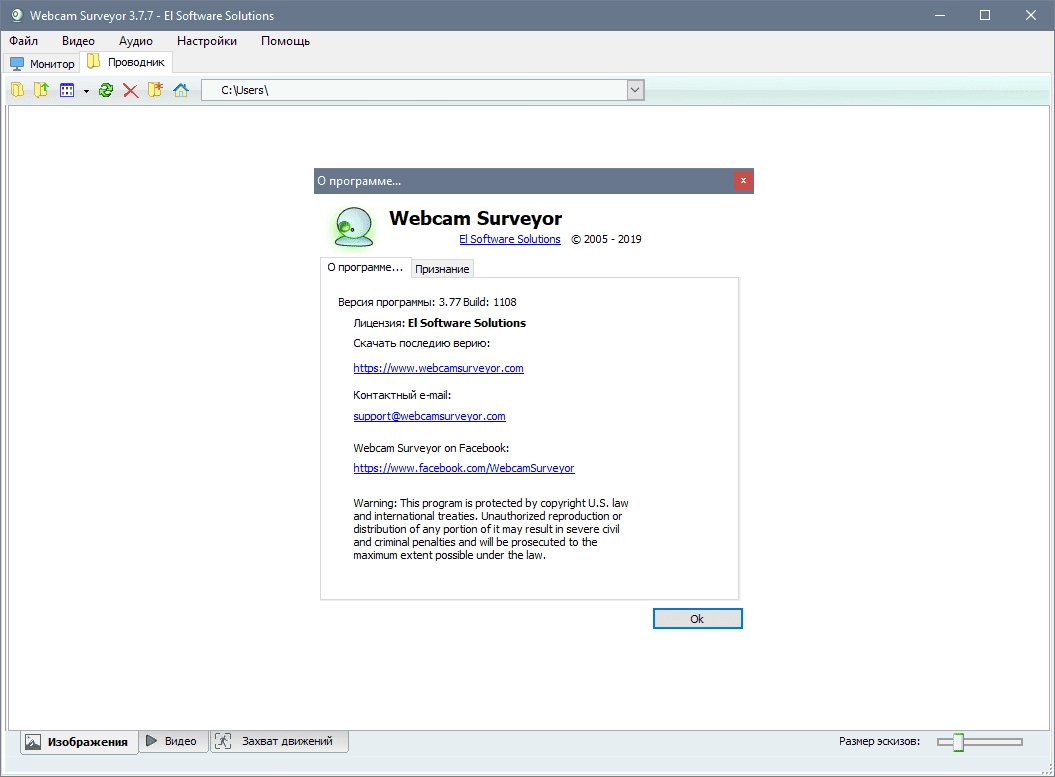Screen dimensions: 1055x777
Task: Switch to the bottom Видео tab
Action: click(x=173, y=741)
